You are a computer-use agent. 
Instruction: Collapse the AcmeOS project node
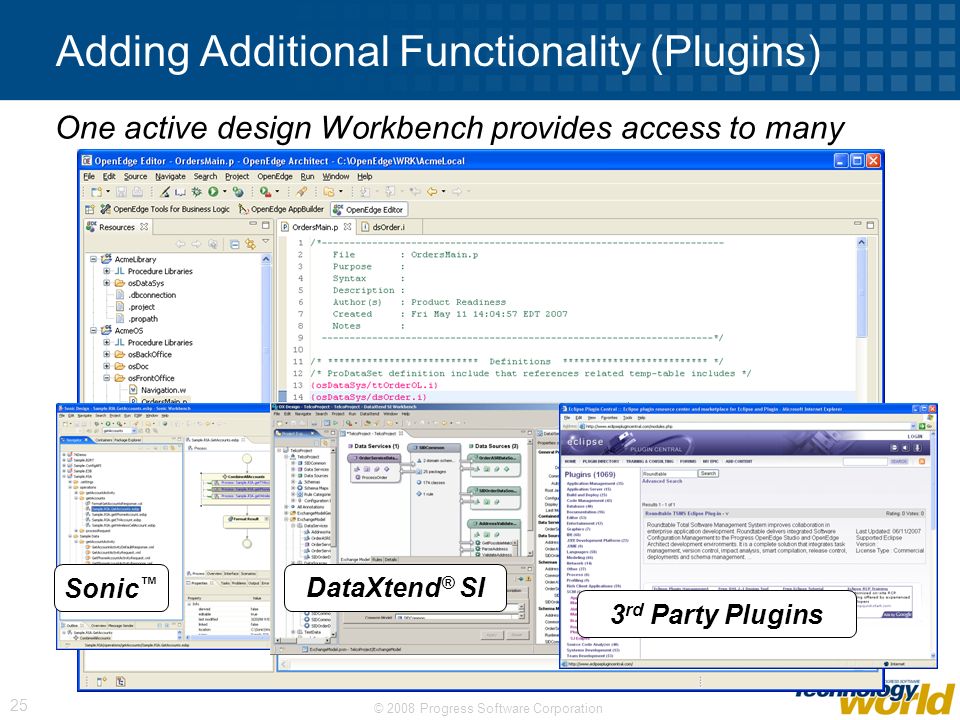click(94, 331)
